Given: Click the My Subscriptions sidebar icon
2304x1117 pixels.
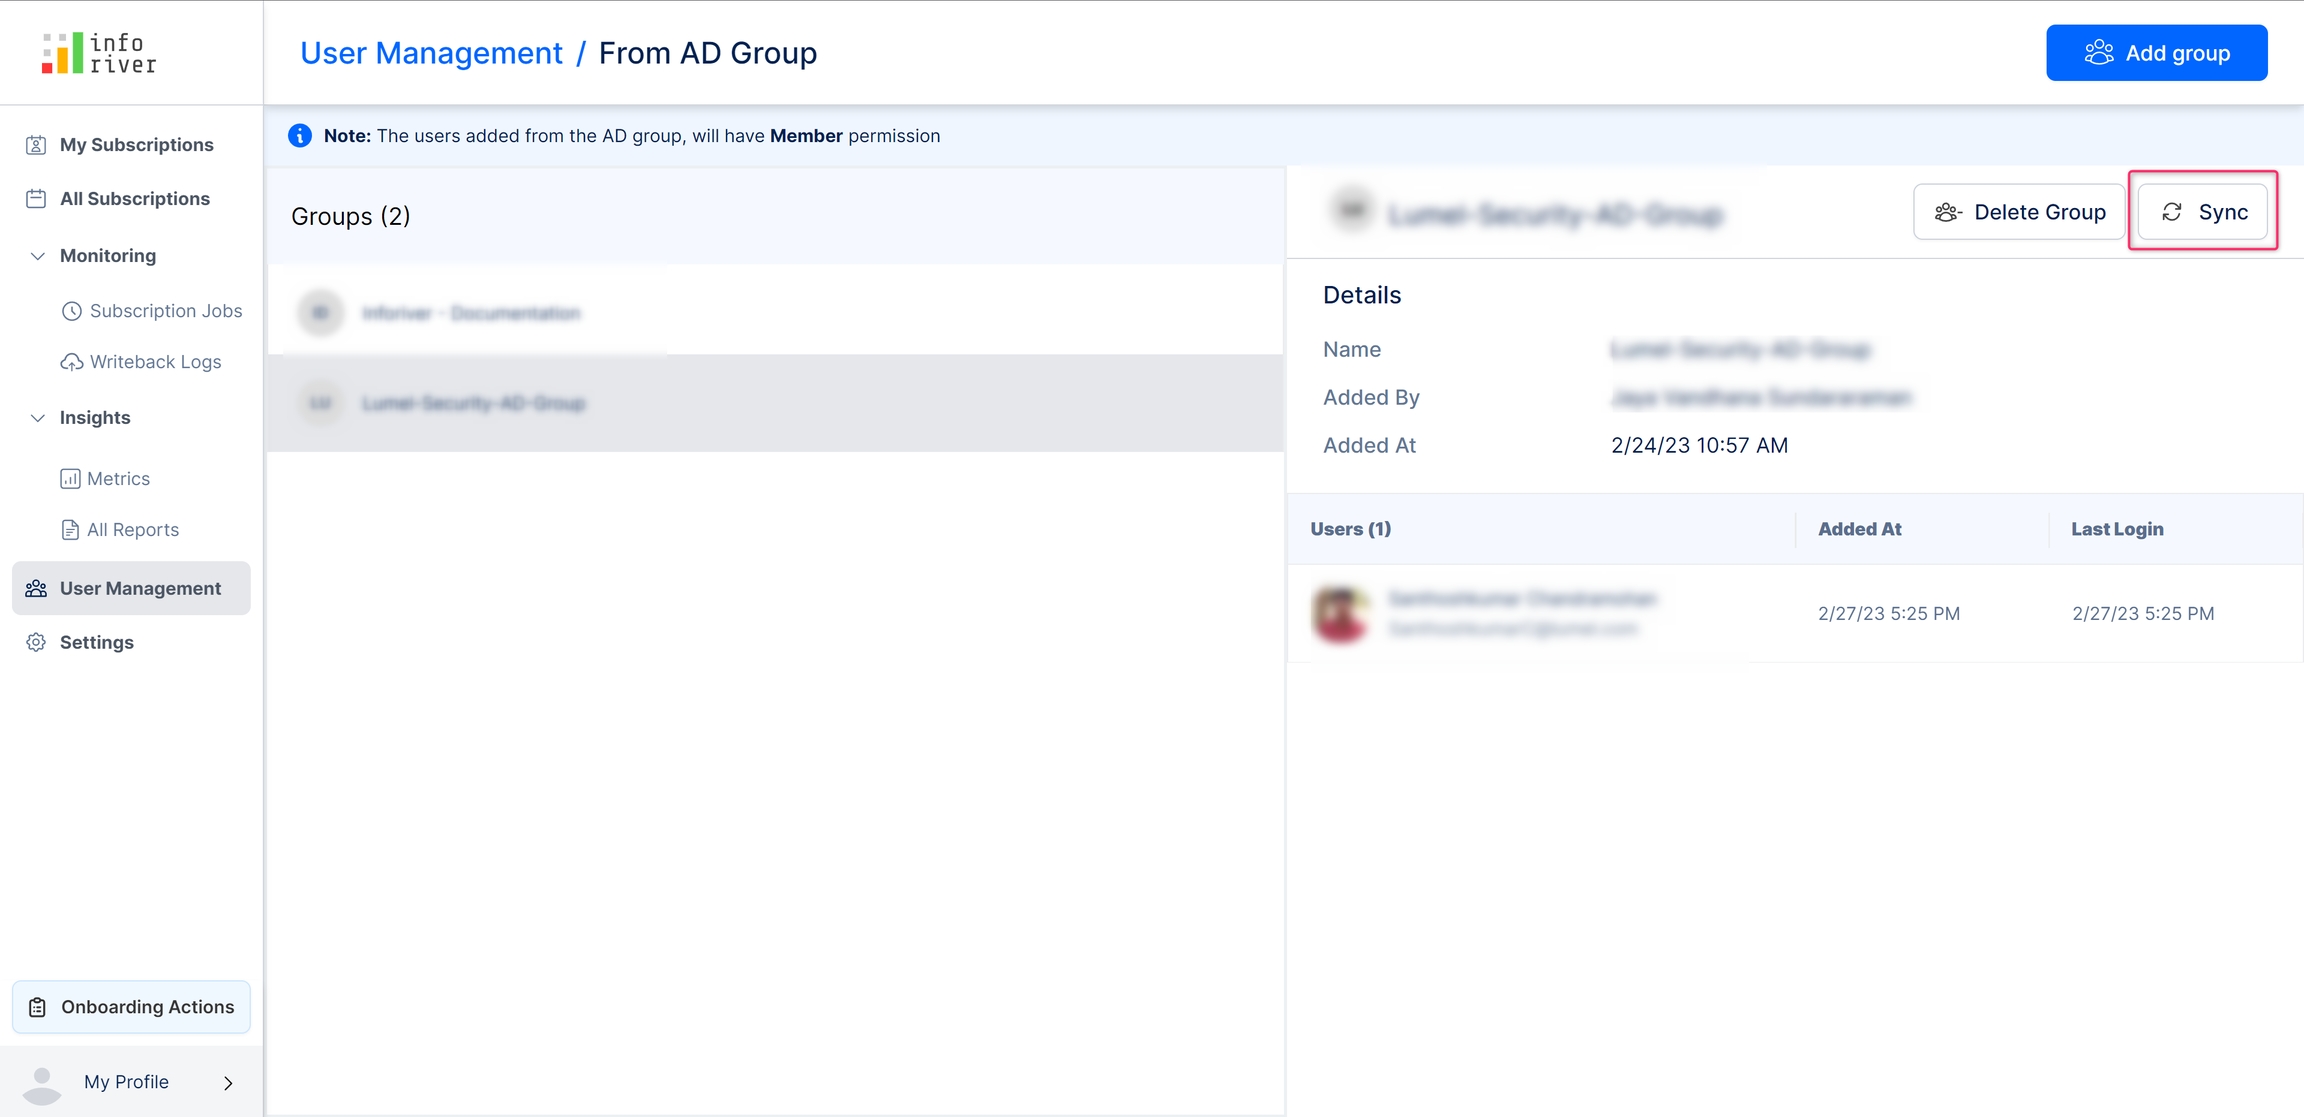Looking at the screenshot, I should click(36, 145).
